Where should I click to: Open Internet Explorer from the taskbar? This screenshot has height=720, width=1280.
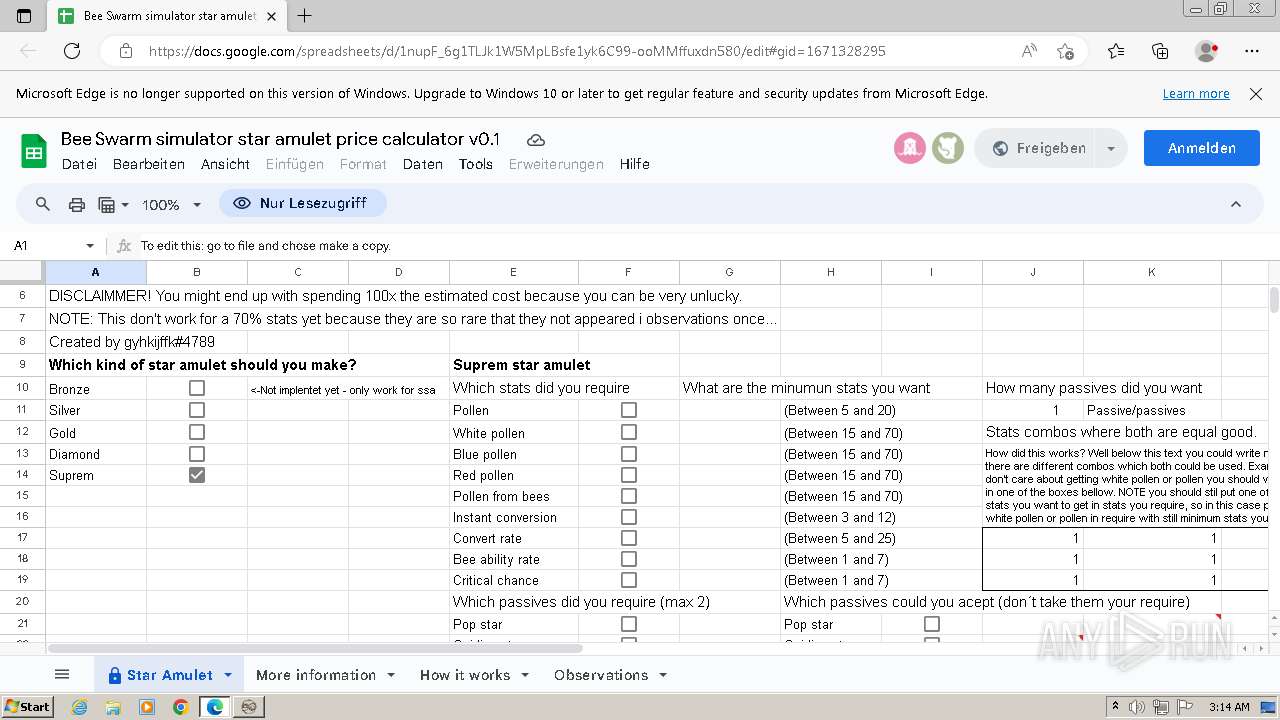(79, 707)
